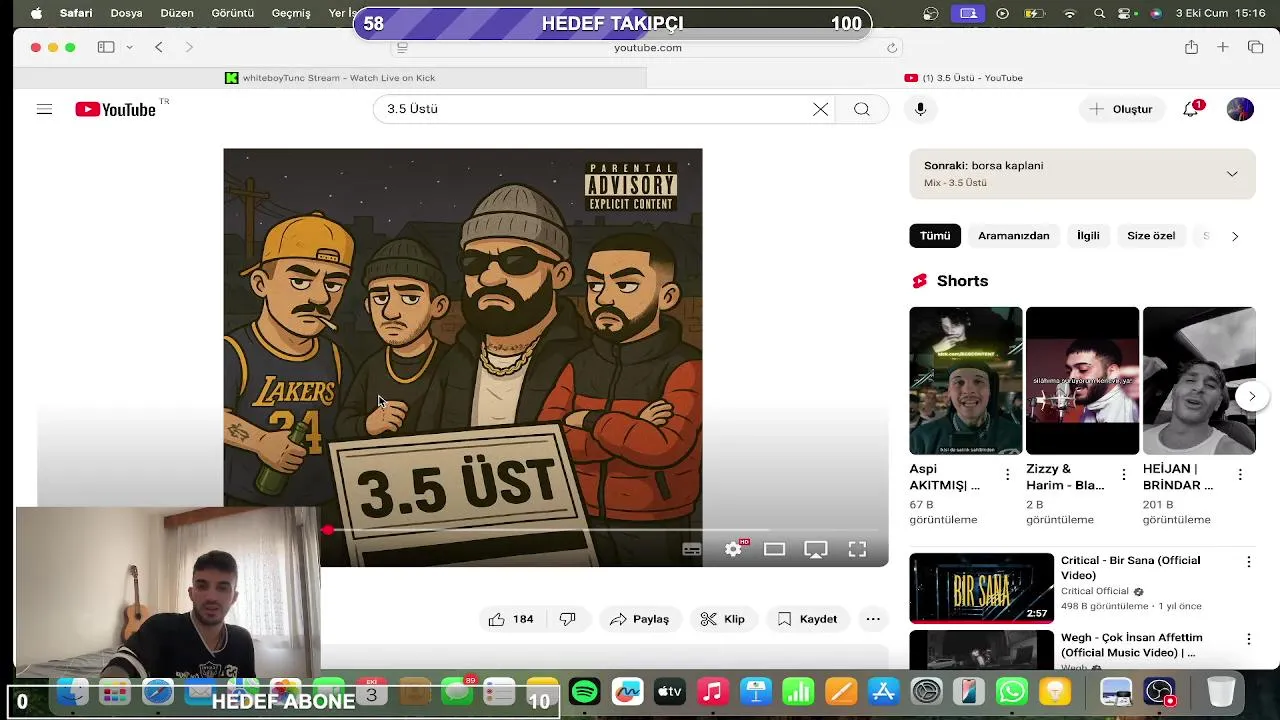This screenshot has height=720, width=1280.
Task: Open the Safari tab group dropdown arrow
Action: [129, 47]
